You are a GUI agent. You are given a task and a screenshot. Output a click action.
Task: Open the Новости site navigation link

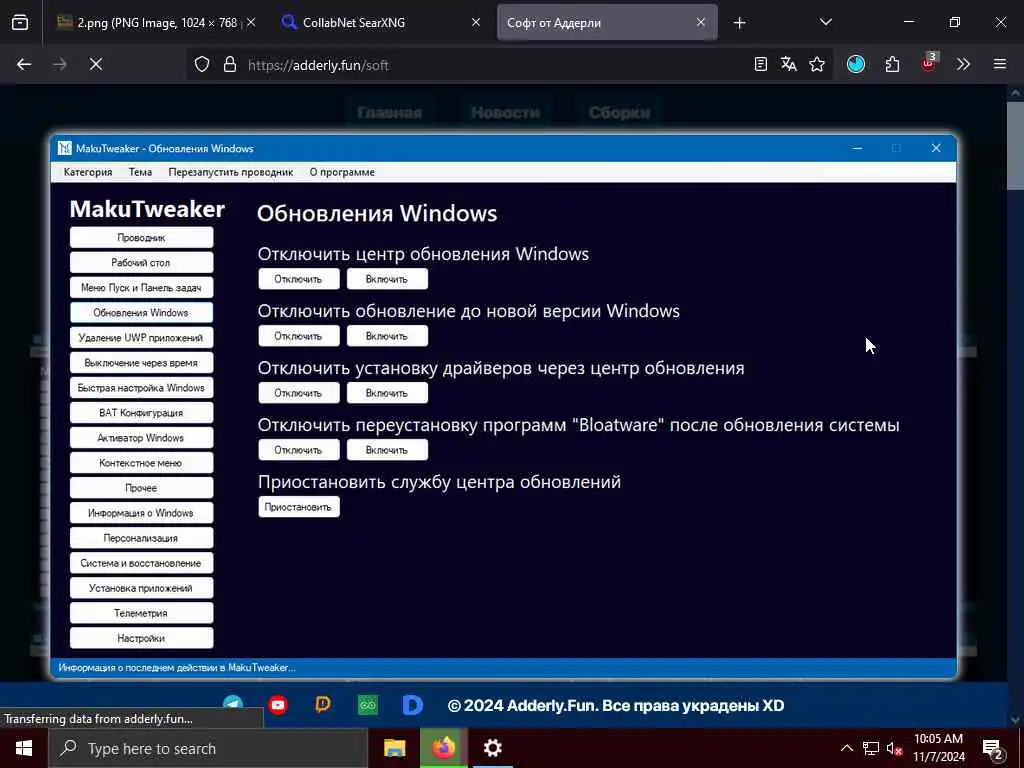click(505, 113)
